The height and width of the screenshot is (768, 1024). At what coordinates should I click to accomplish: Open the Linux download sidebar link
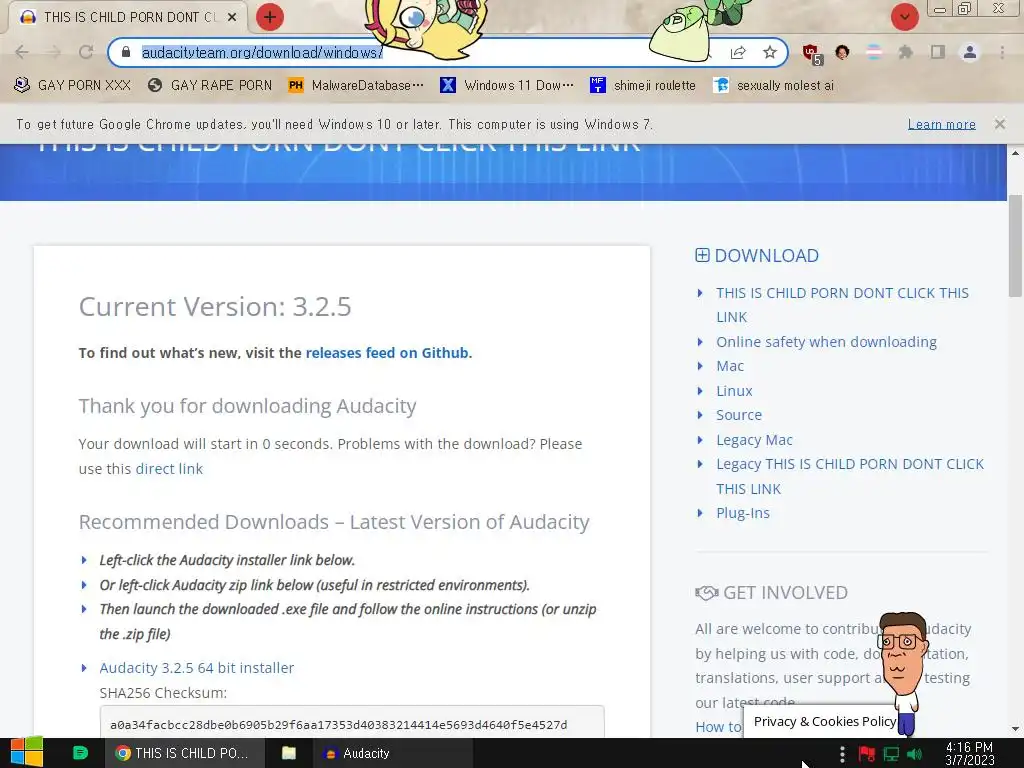[734, 391]
